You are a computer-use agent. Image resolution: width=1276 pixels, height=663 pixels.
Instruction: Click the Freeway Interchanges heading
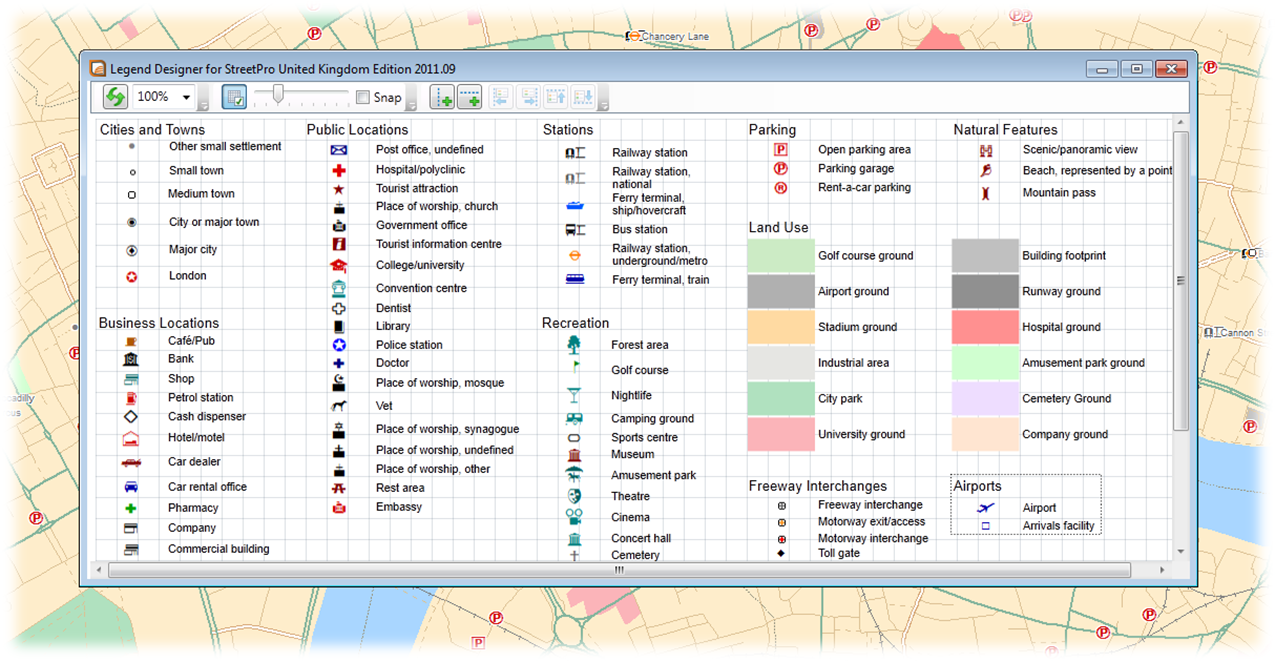[818, 486]
